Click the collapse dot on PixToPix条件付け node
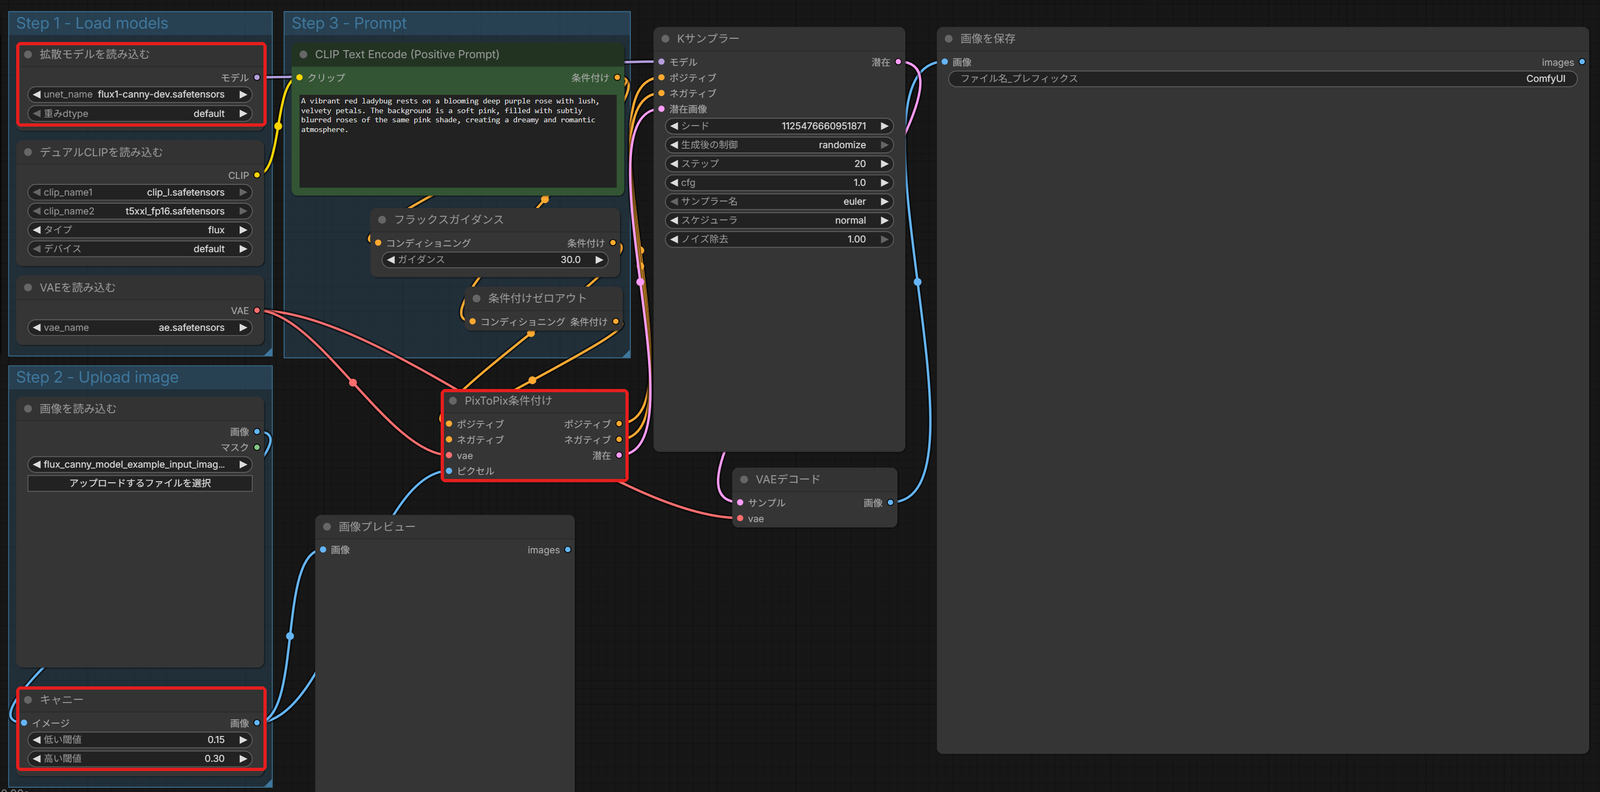Screen dimensions: 1600x792 [453, 401]
